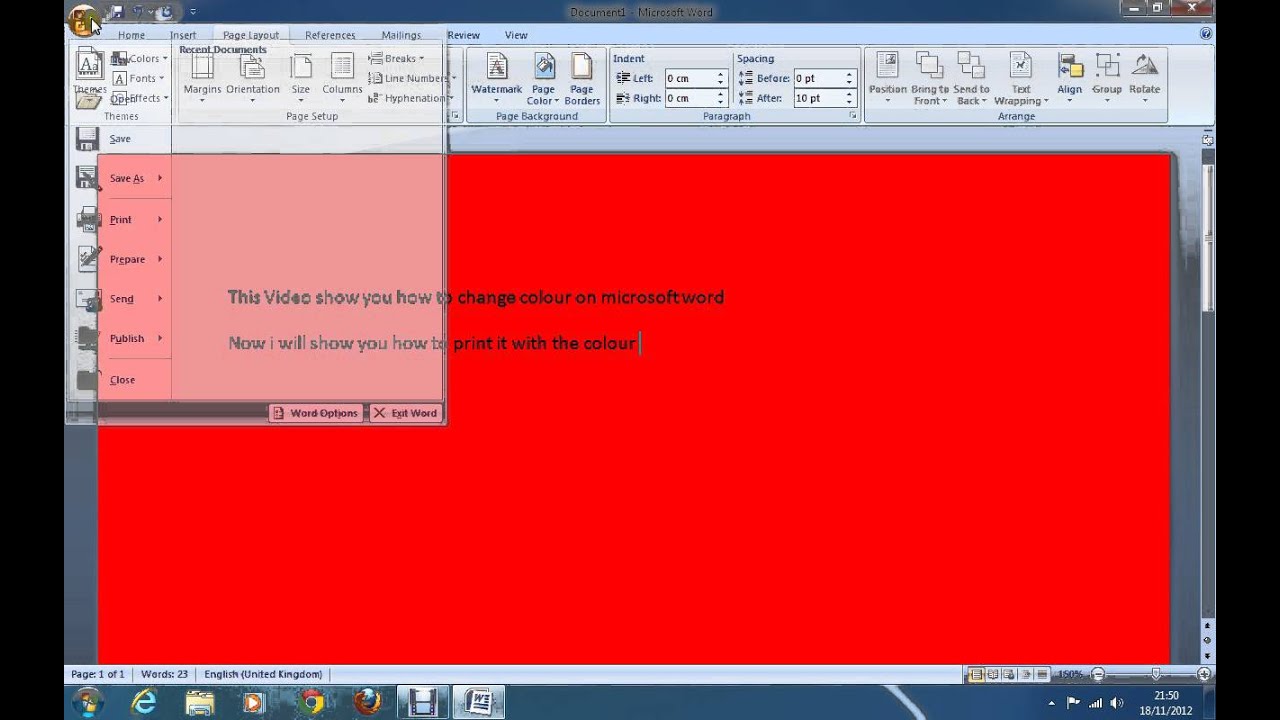Click 'Words: 23' in the status bar

pyautogui.click(x=164, y=674)
